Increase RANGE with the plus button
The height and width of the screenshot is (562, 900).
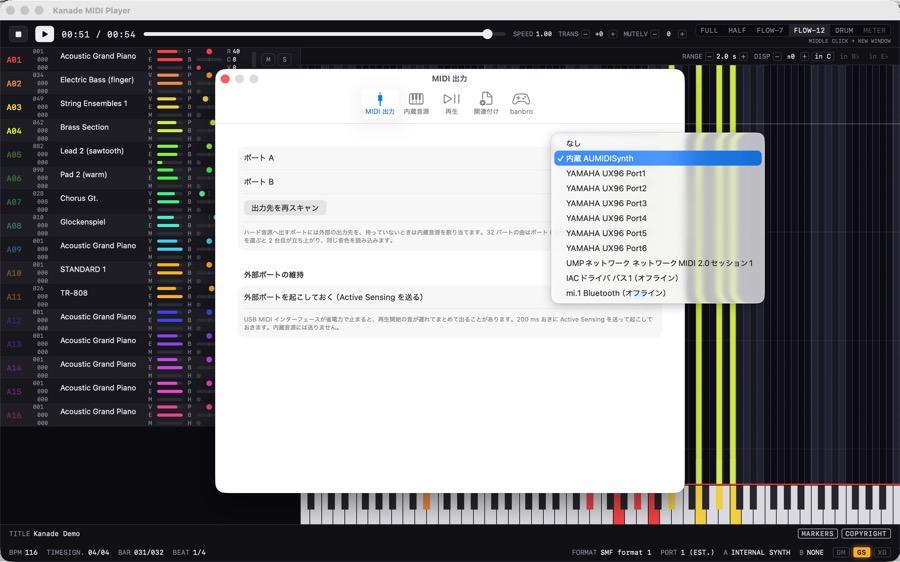click(x=743, y=56)
